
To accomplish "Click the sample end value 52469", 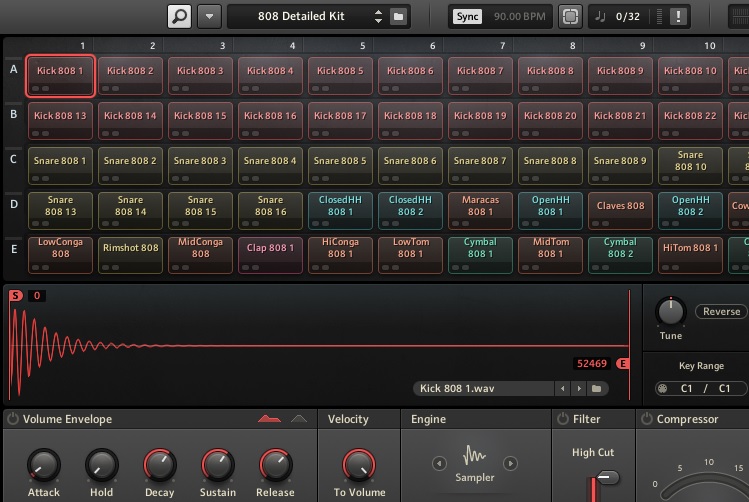I will coord(592,364).
